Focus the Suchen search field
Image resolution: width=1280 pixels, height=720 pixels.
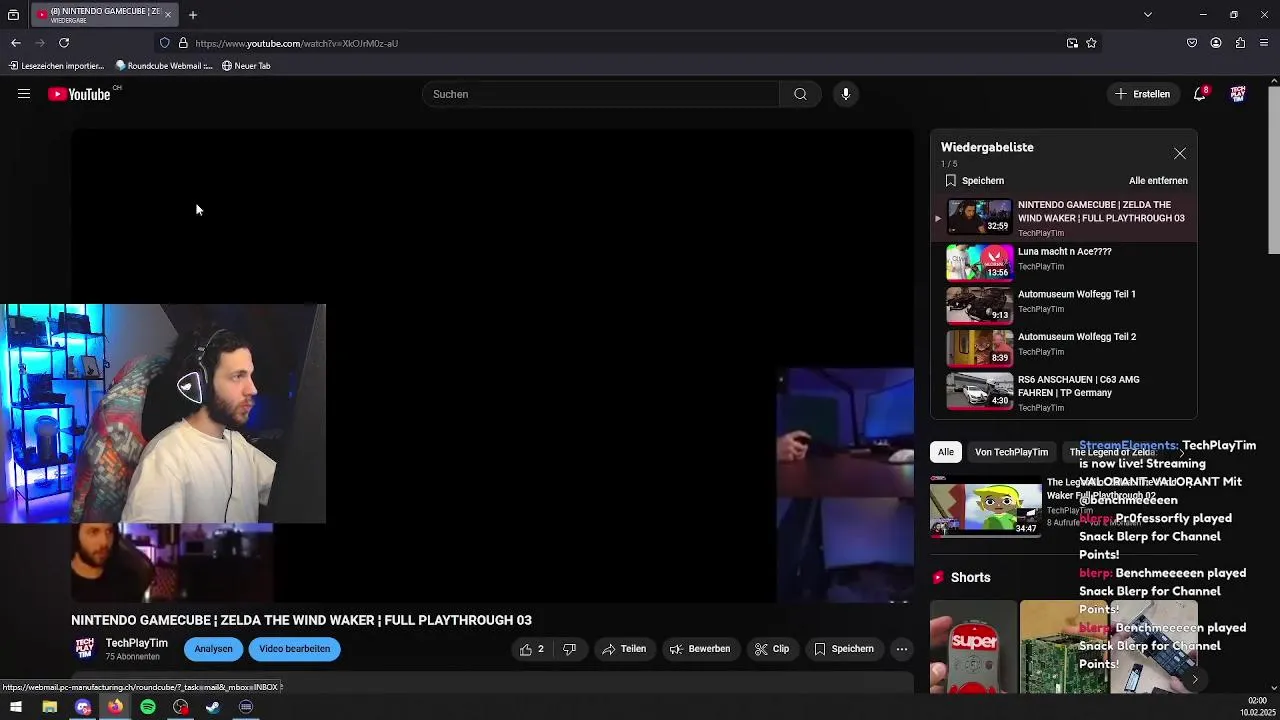pyautogui.click(x=600, y=94)
